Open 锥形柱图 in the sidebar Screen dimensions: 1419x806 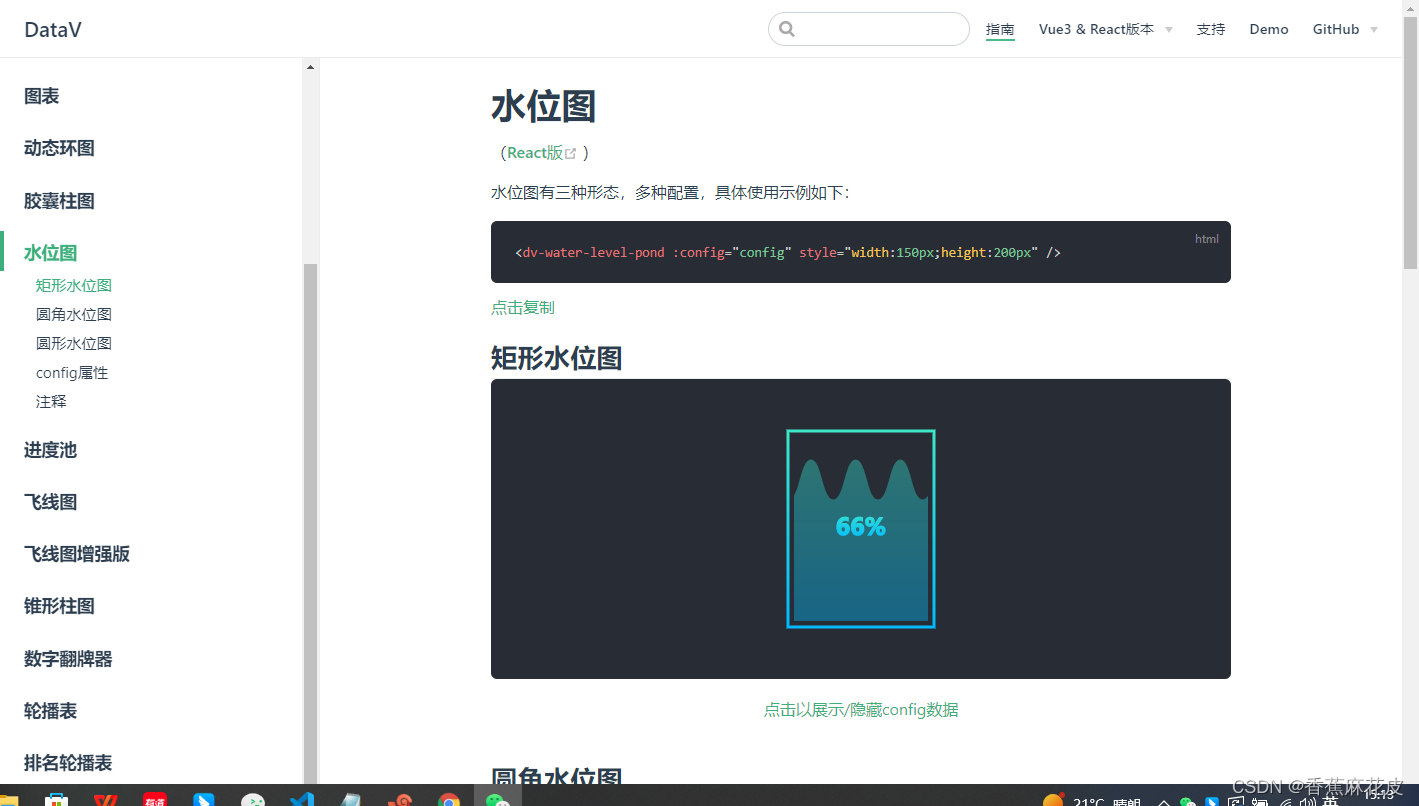point(60,606)
